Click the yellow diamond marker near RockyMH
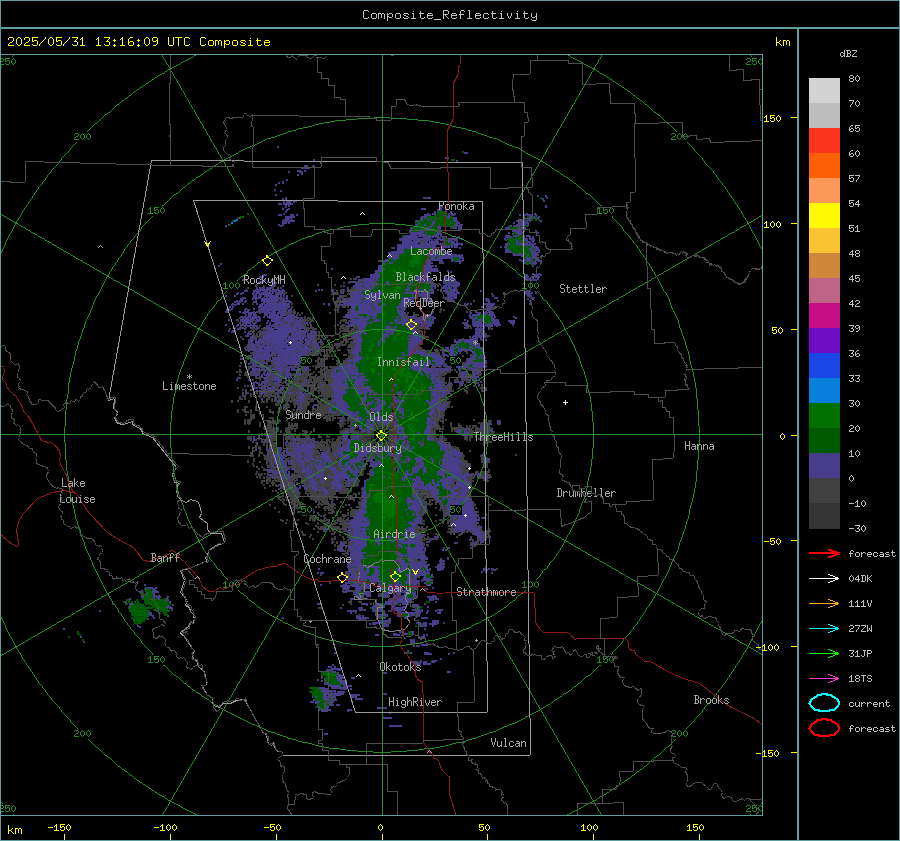This screenshot has height=841, width=900. coord(267,261)
